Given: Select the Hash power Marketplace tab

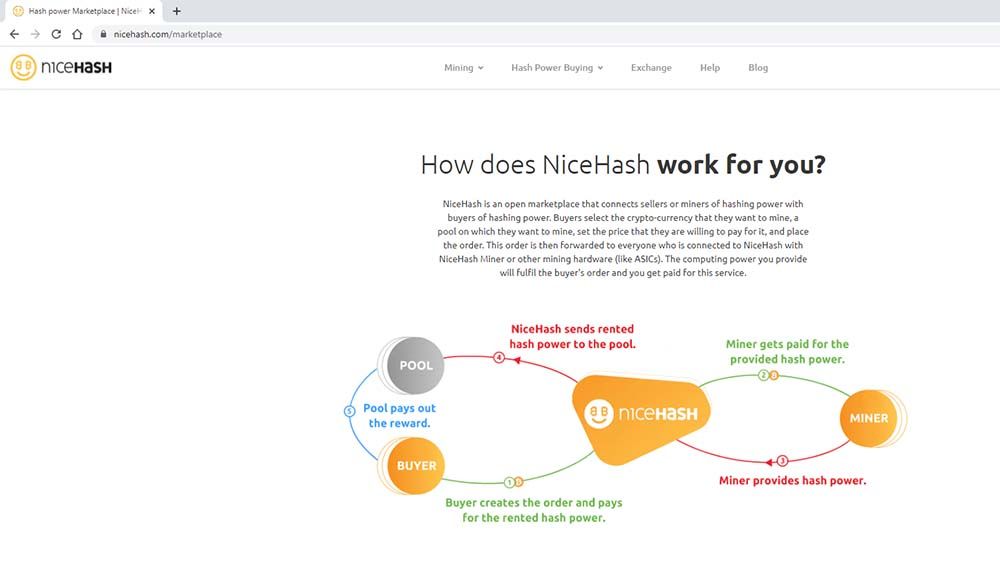Looking at the screenshot, I should (80, 11).
